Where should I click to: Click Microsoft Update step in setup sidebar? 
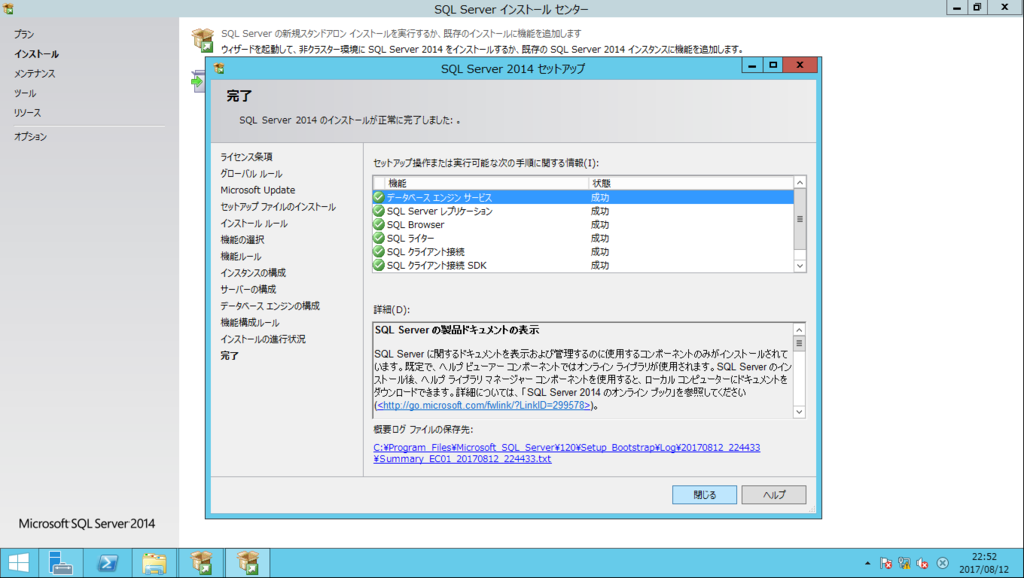[x=257, y=190]
